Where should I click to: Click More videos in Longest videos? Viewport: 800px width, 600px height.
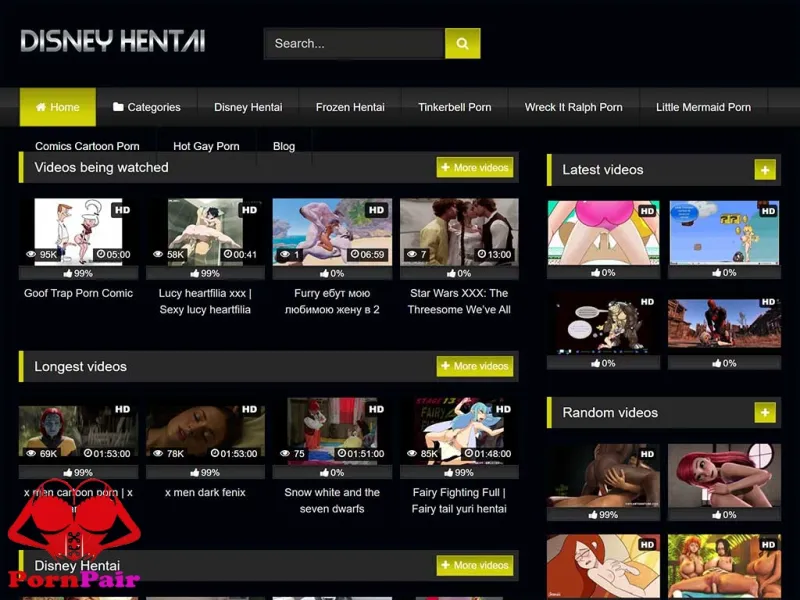(474, 366)
